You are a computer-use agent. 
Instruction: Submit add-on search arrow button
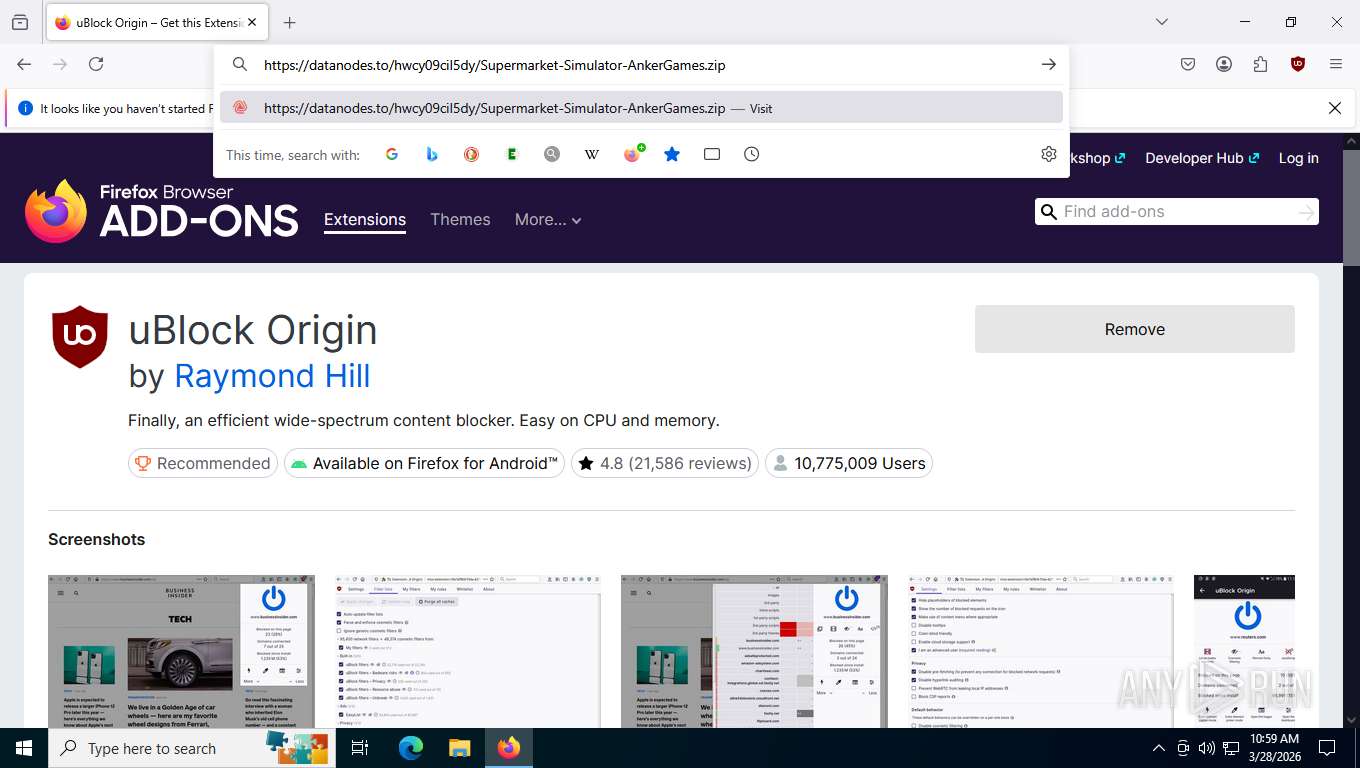click(1306, 212)
